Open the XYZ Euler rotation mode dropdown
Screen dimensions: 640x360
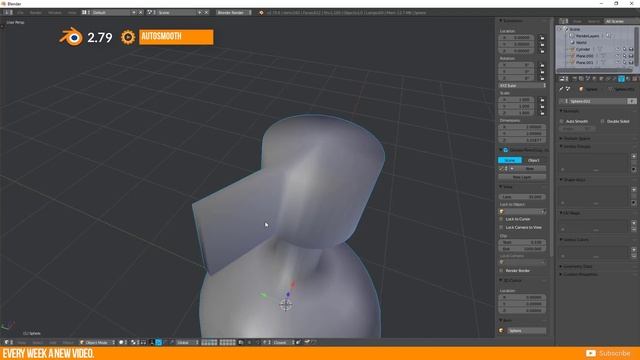coord(522,86)
